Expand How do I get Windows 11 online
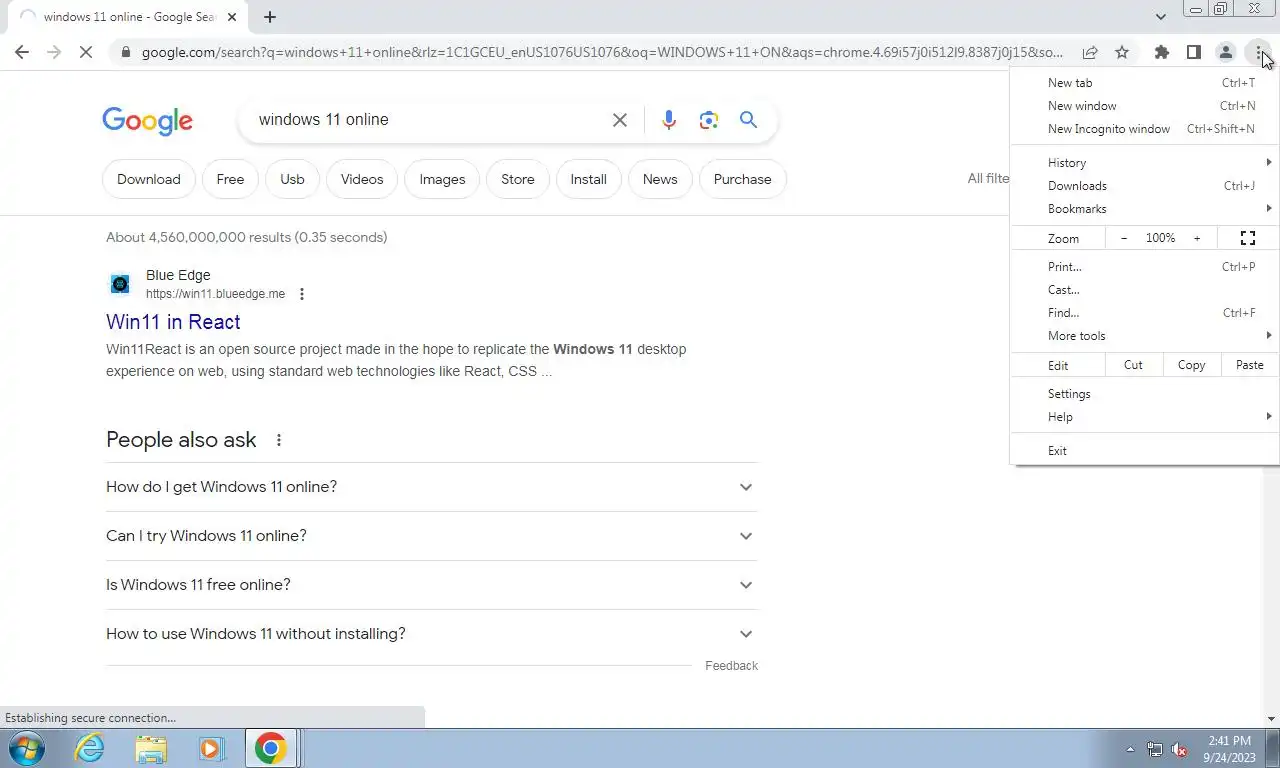 (432, 487)
